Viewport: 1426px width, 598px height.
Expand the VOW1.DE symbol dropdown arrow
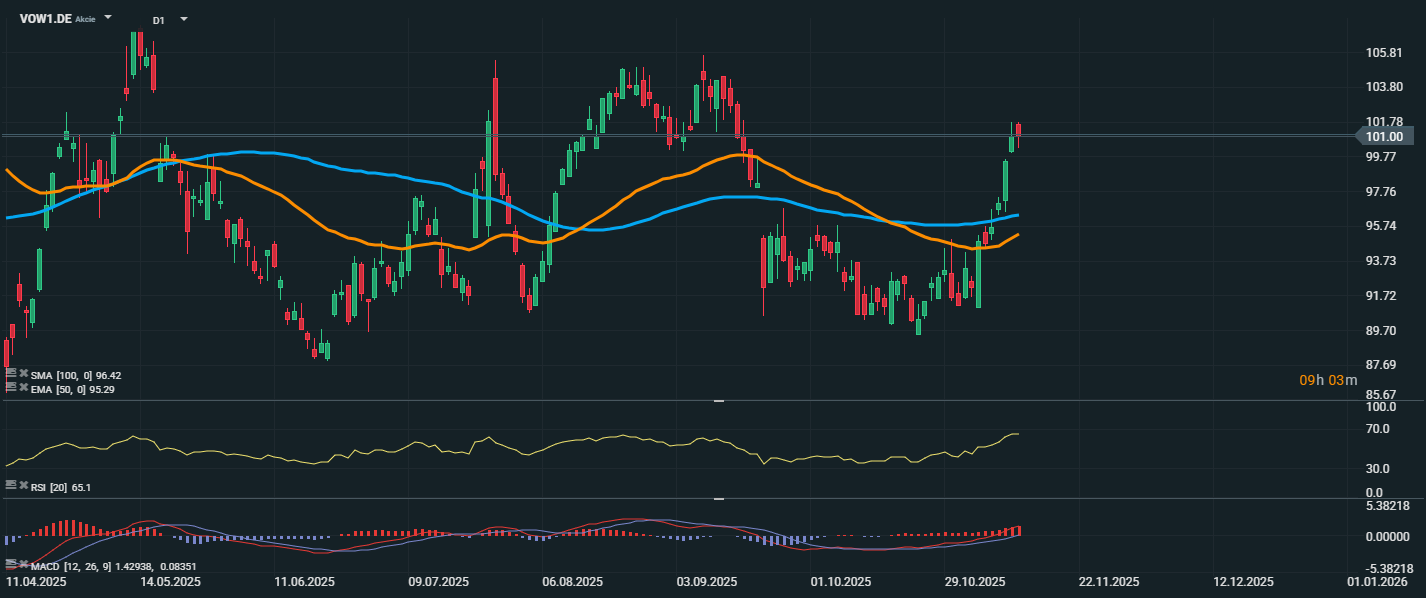(x=108, y=19)
